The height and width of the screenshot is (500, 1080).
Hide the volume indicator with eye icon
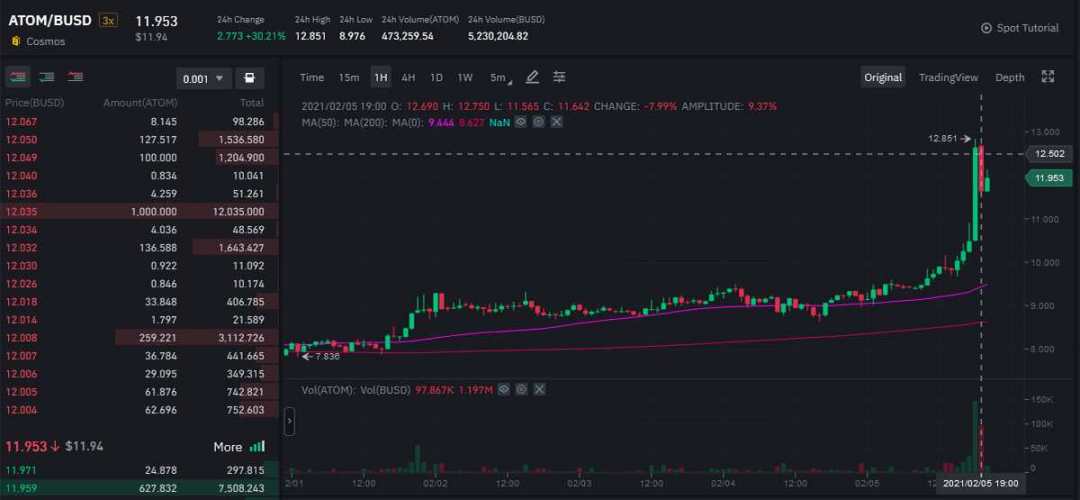(504, 388)
